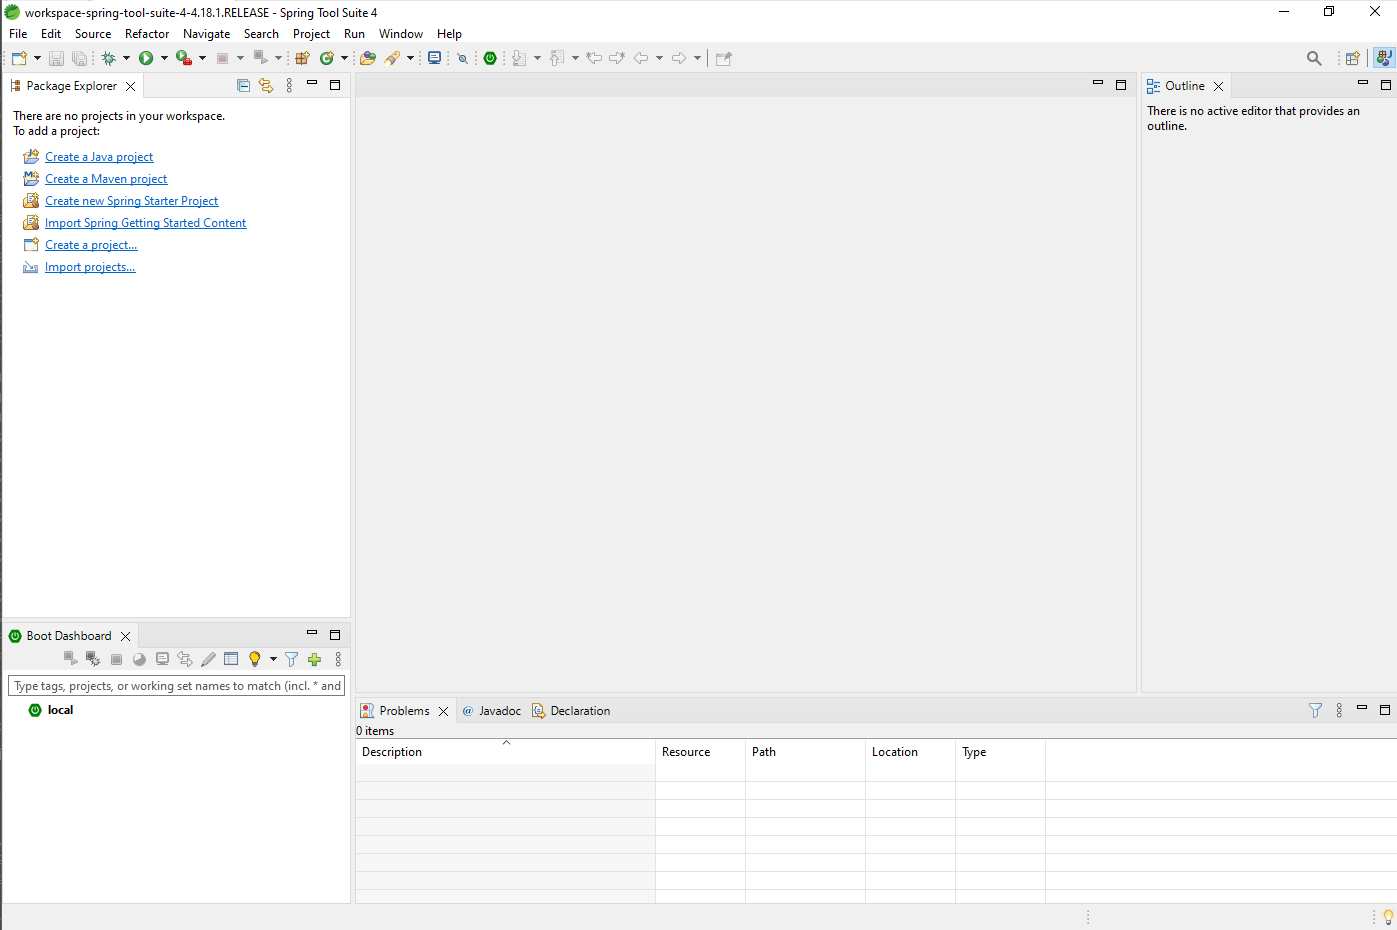This screenshot has height=930, width=1397.
Task: Open the New wizard dropdown arrow
Action: tap(37, 58)
